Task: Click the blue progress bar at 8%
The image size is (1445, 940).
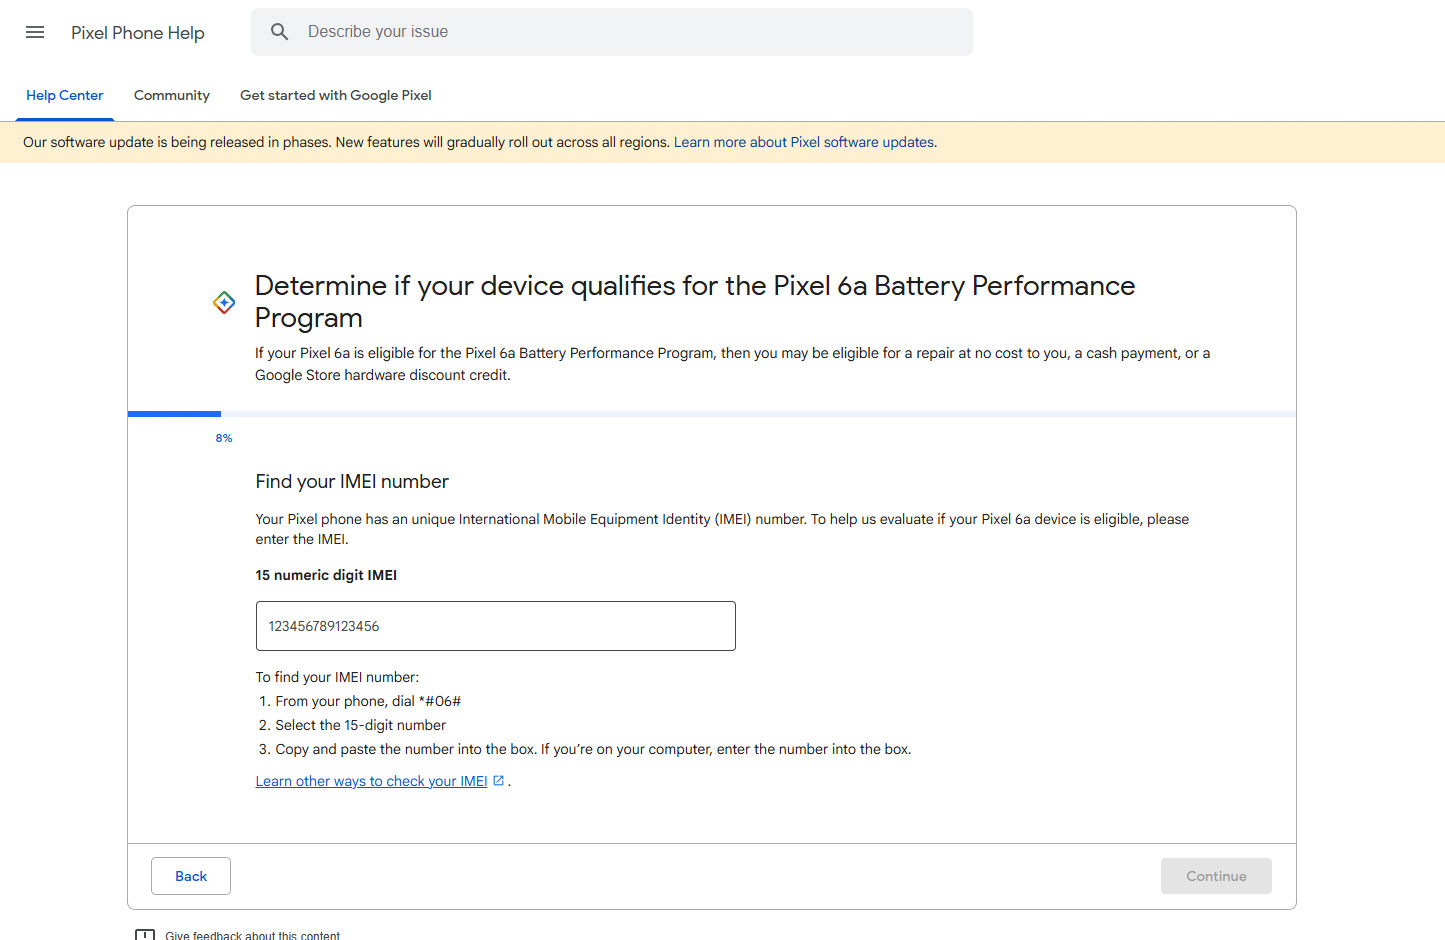Action: [174, 414]
